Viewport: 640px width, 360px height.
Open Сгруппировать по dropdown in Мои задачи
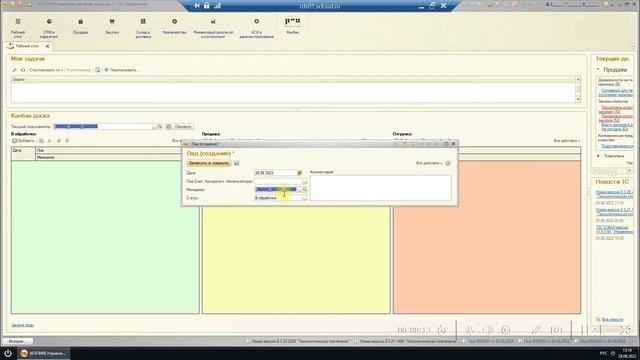[46, 70]
